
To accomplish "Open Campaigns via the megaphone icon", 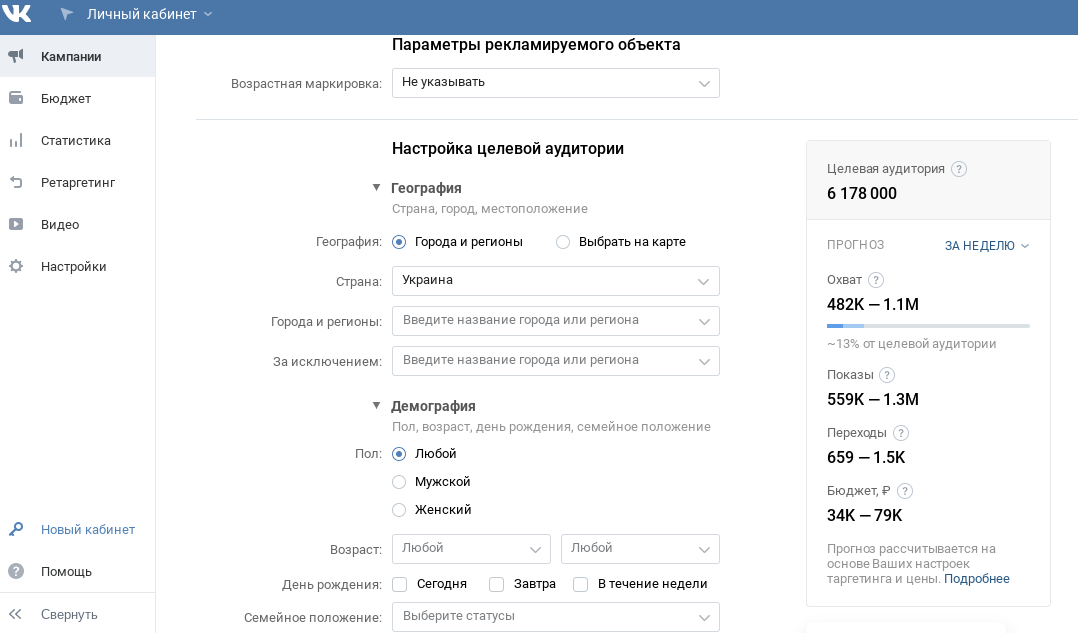I will click(x=16, y=57).
